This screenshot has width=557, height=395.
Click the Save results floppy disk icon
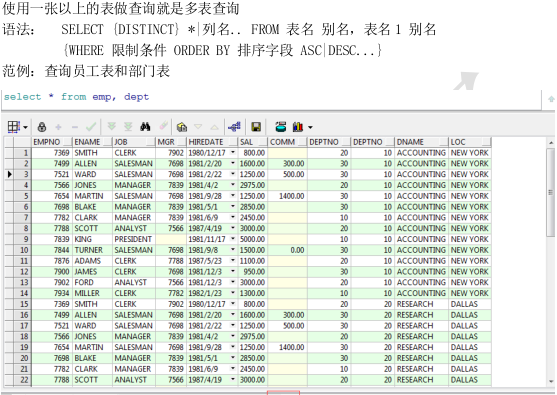click(x=256, y=127)
